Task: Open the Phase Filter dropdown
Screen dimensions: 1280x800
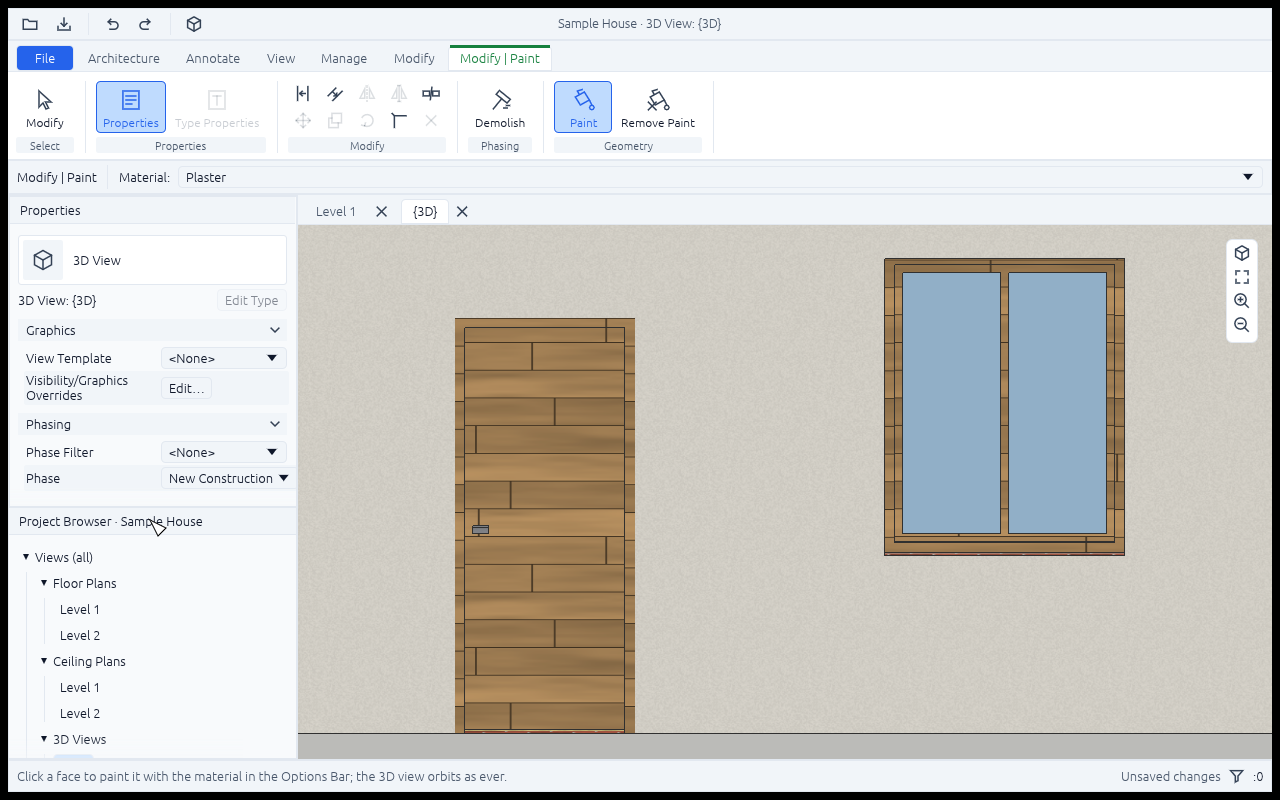Action: [x=224, y=452]
